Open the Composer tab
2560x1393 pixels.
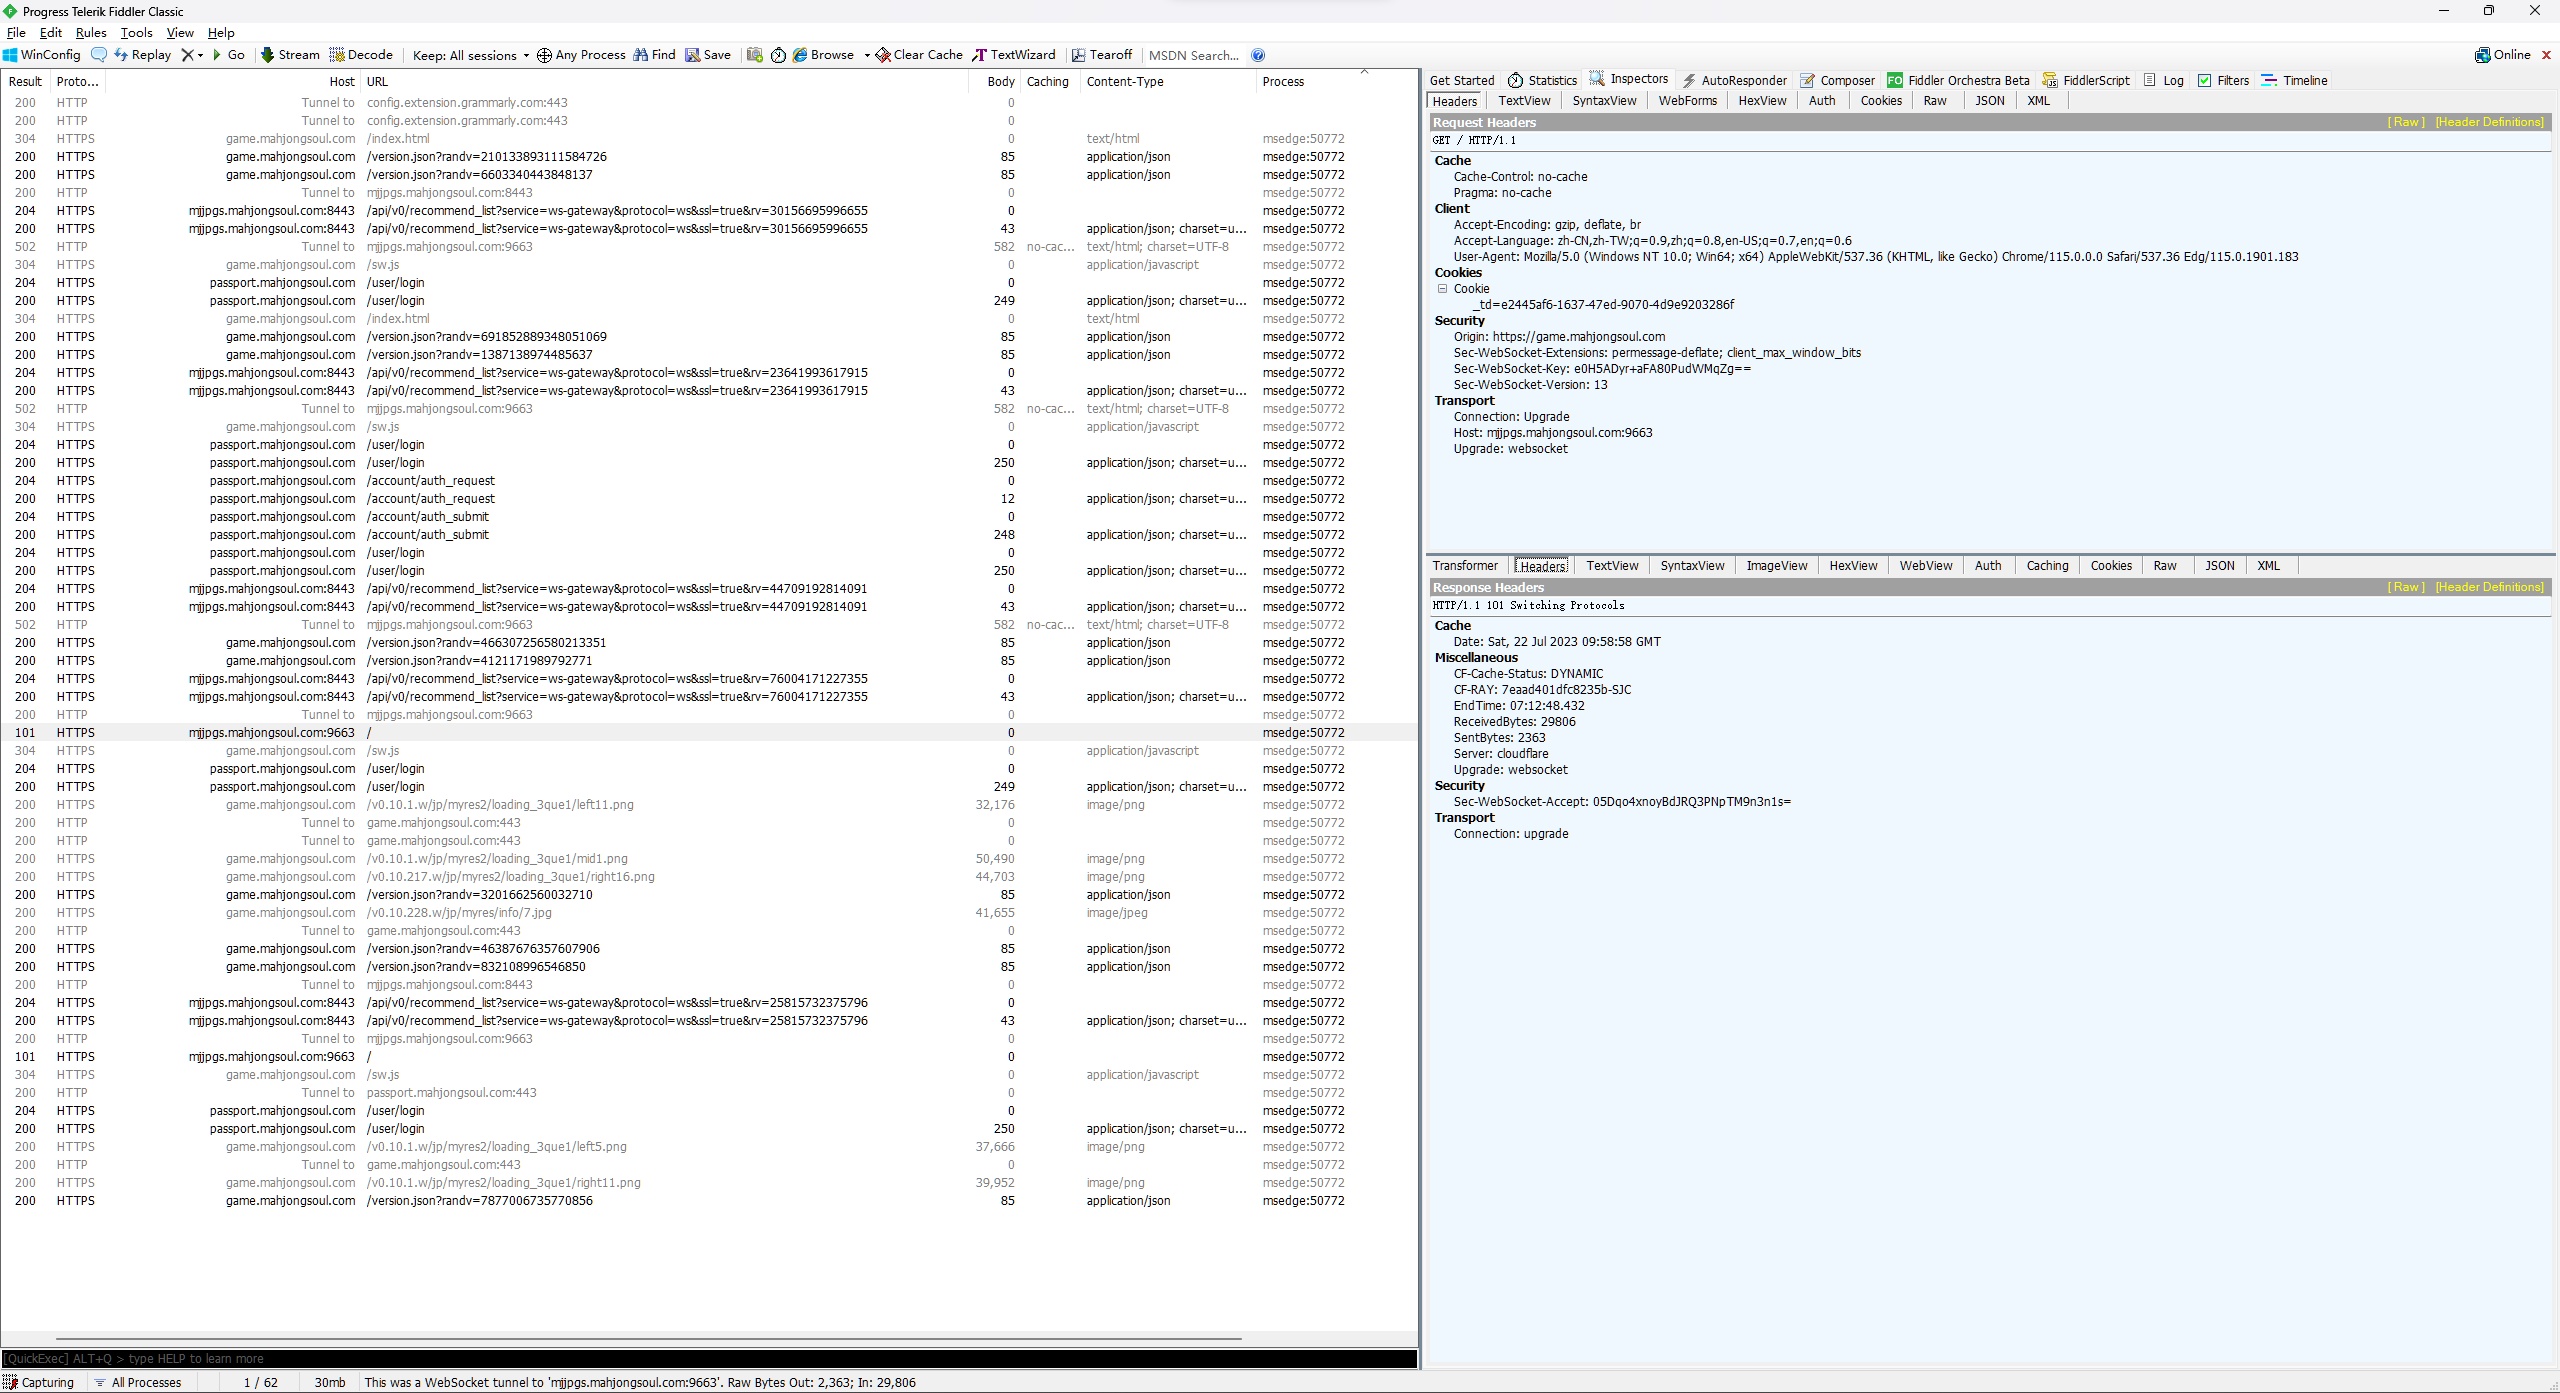[x=1838, y=80]
